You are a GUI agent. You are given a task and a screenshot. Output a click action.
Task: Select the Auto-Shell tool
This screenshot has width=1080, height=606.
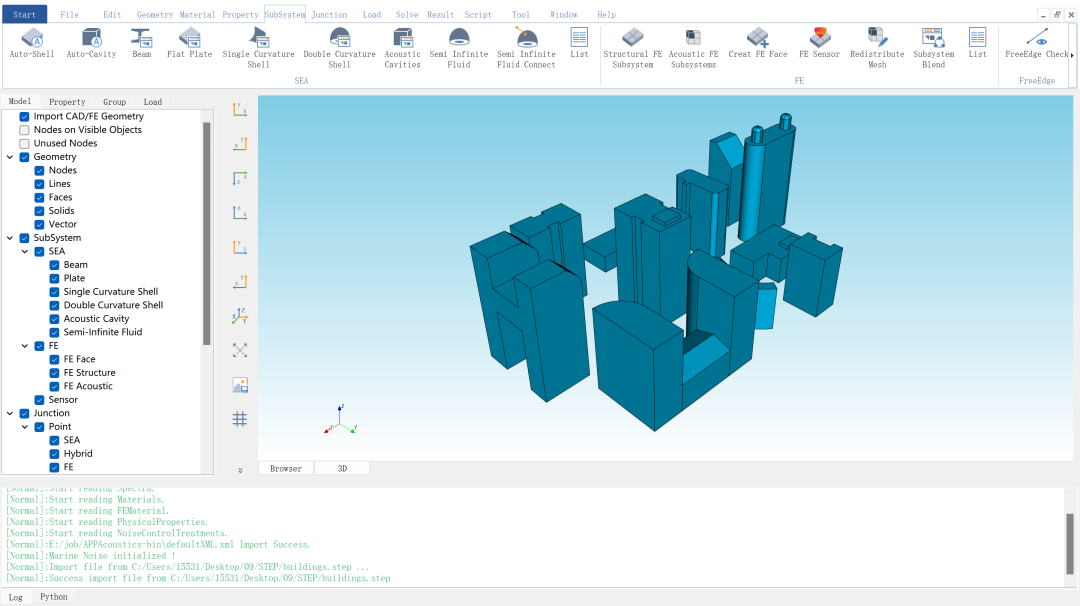click(32, 43)
